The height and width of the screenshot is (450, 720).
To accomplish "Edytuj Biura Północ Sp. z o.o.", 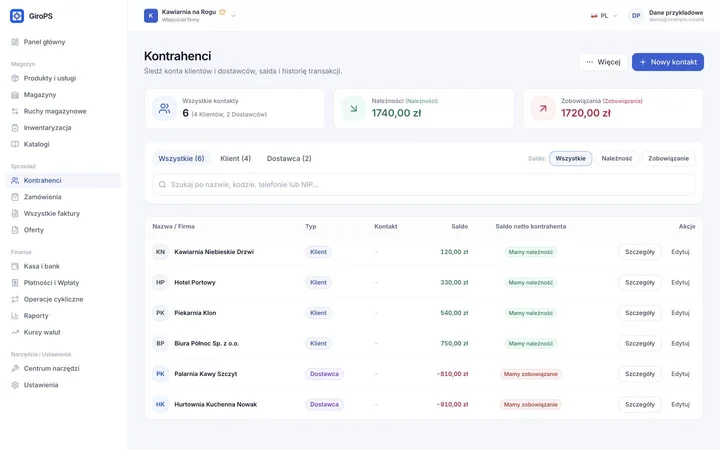I will point(680,343).
